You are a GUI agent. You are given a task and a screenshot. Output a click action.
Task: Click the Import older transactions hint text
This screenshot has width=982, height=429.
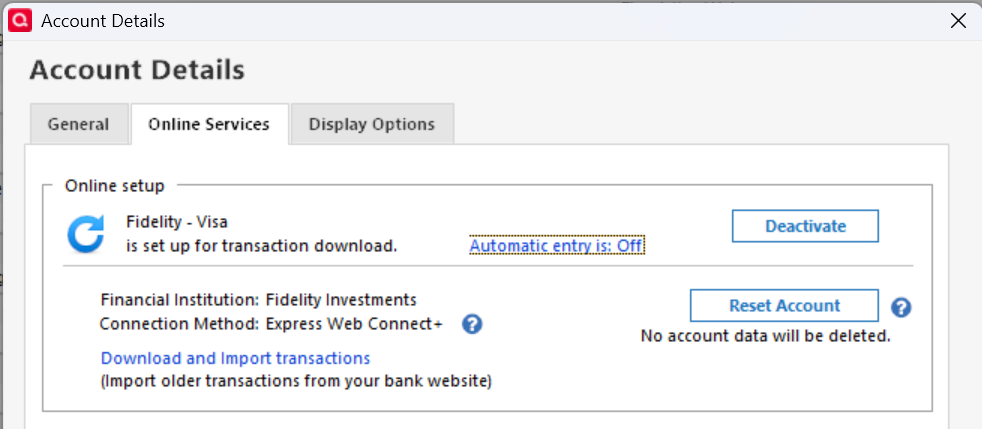pos(296,380)
